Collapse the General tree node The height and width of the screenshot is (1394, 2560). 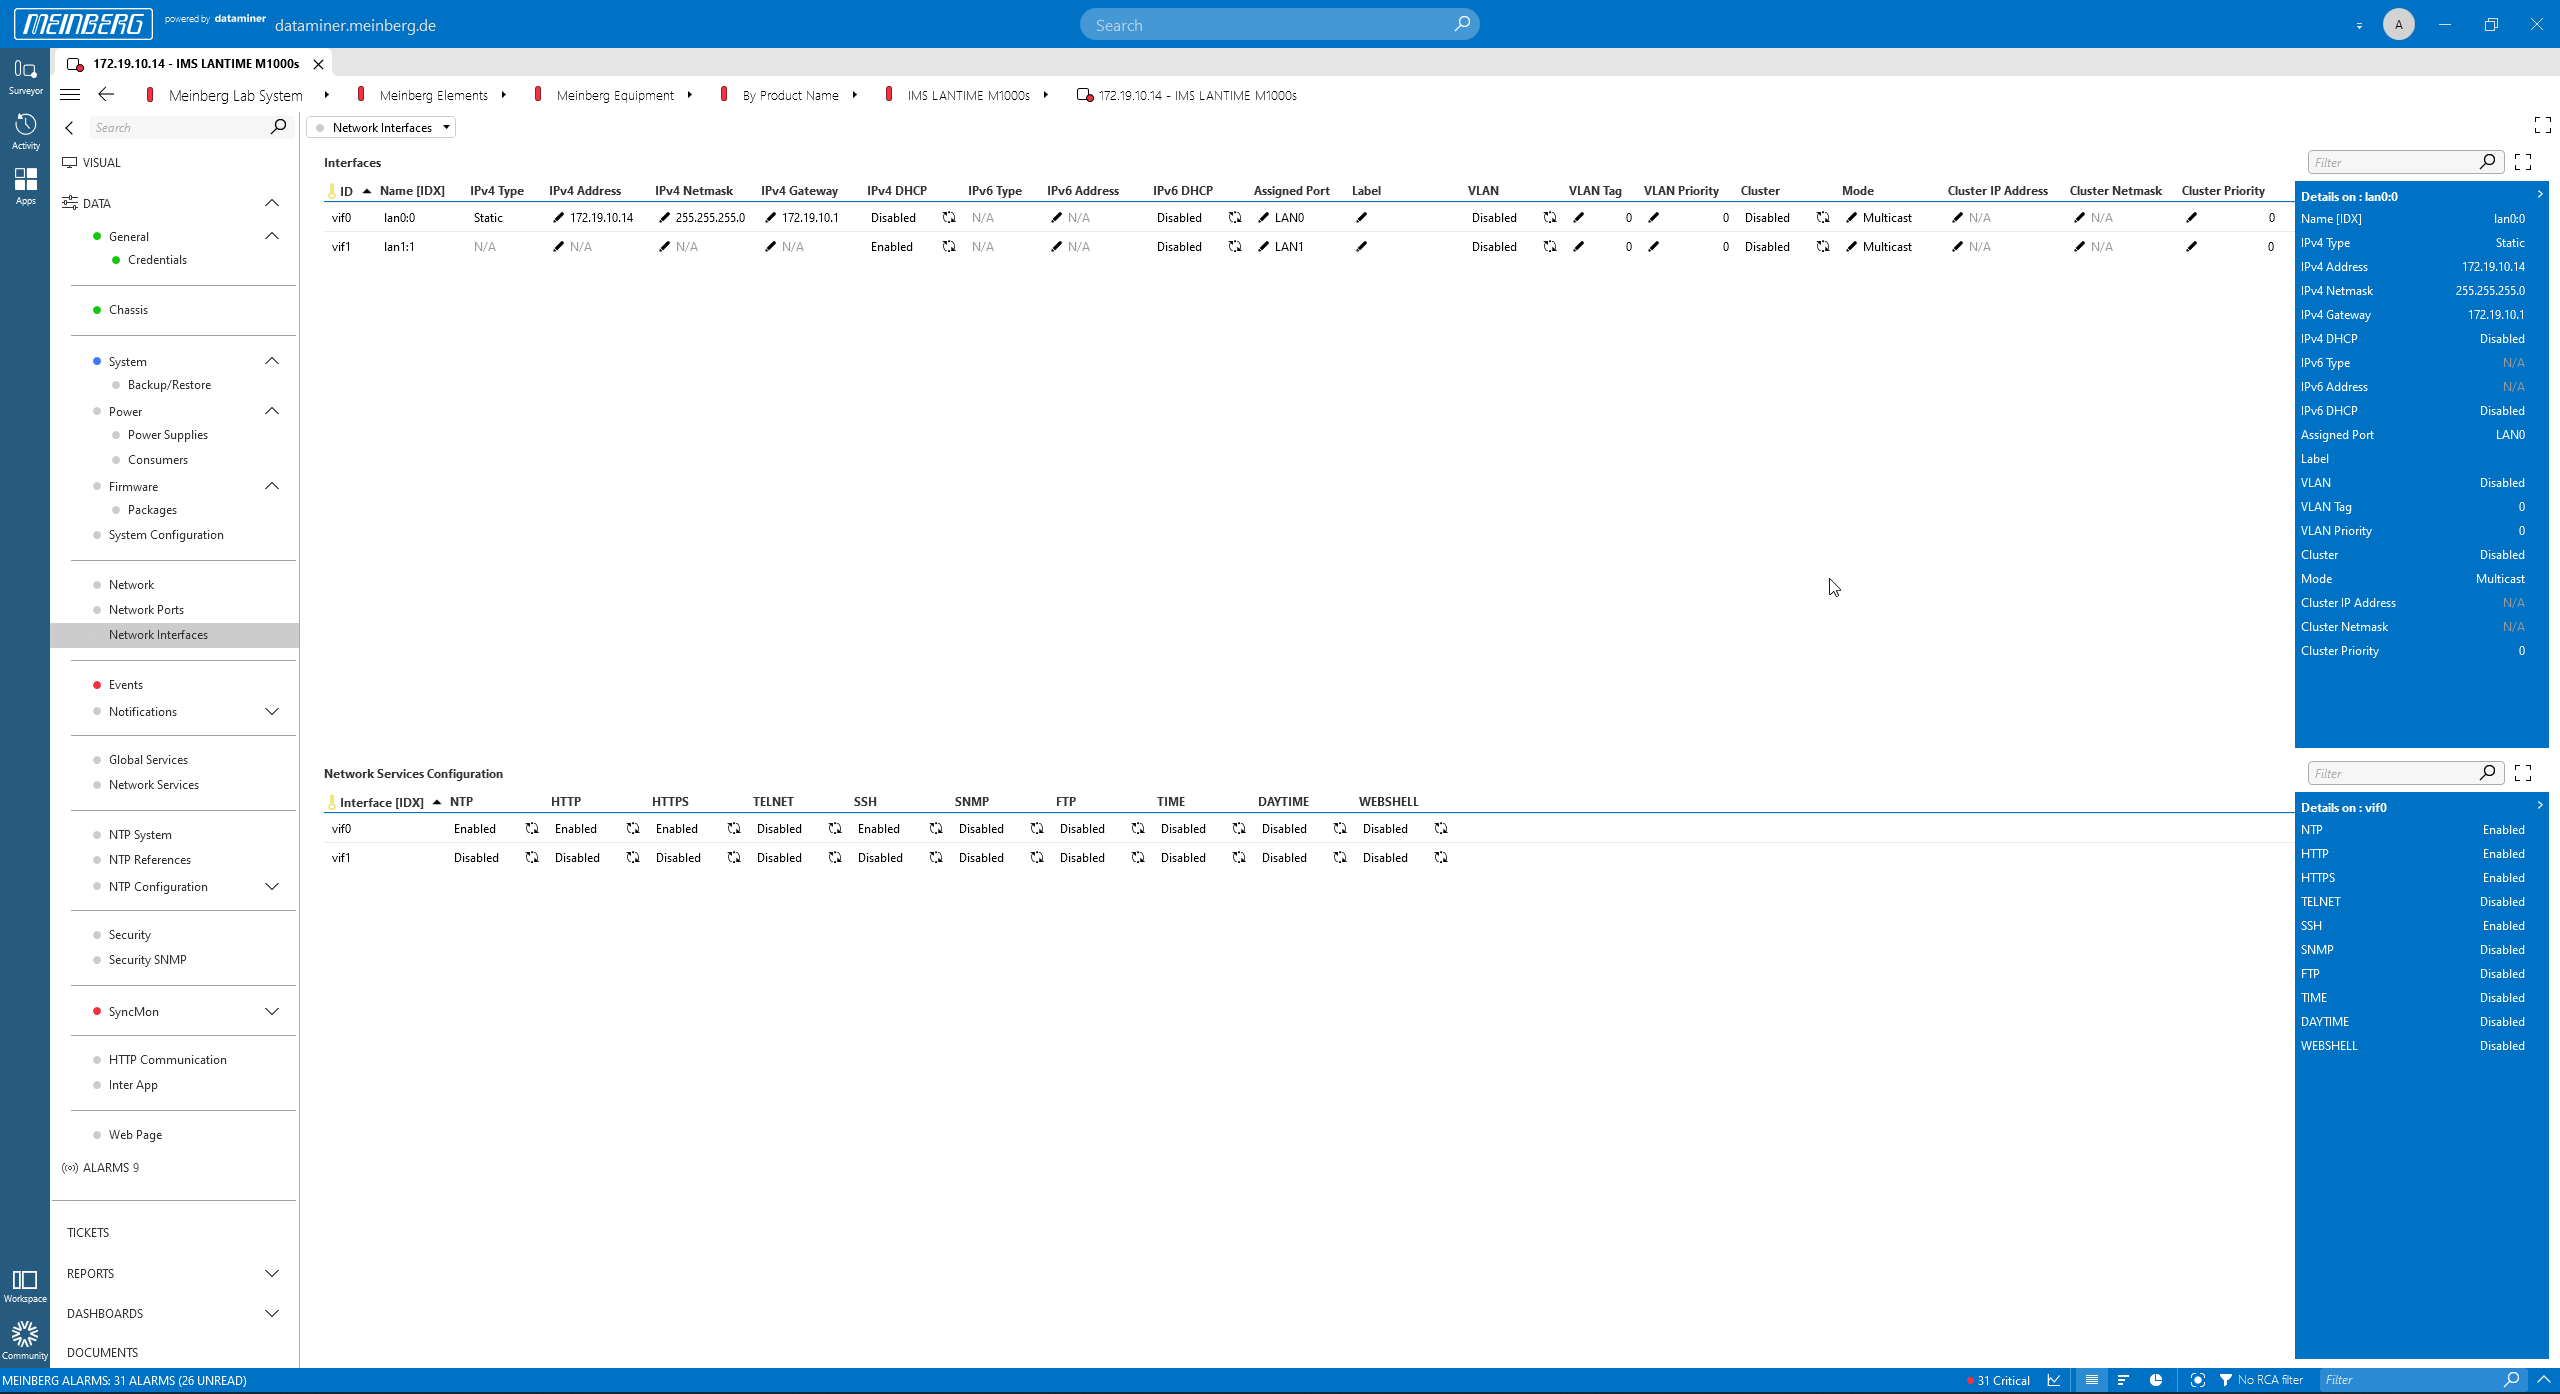272,236
